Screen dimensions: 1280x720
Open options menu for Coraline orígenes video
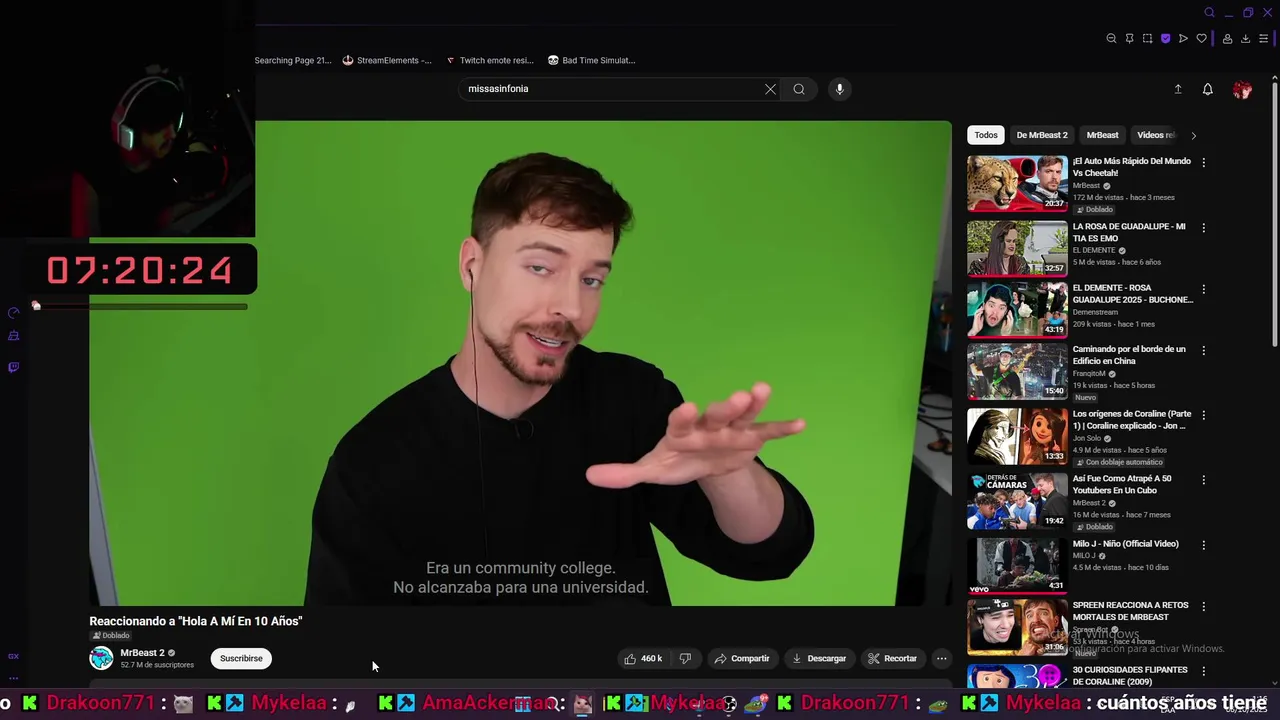point(1203,415)
